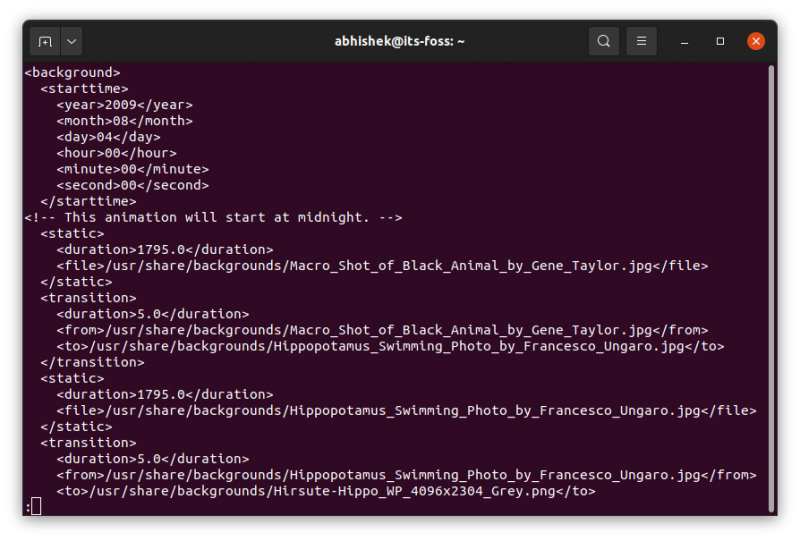Click the file line with Hippopotamus_Swimming_Photo
The width and height of the screenshot is (800, 541).
407,410
